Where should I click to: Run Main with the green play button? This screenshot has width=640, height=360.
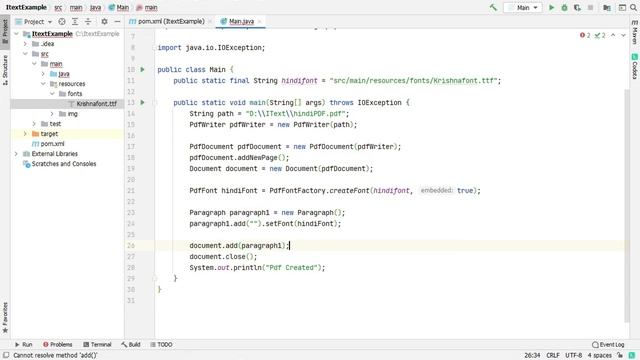point(551,7)
